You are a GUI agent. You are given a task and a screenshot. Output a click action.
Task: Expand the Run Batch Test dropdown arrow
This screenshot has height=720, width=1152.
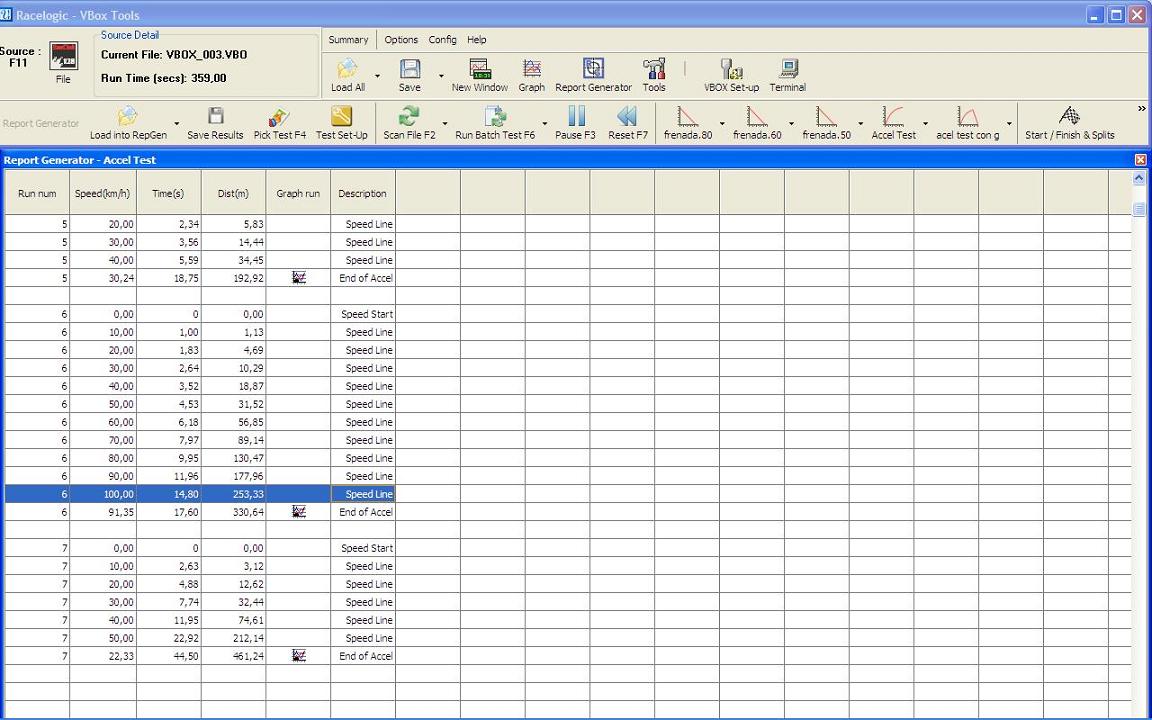(544, 124)
